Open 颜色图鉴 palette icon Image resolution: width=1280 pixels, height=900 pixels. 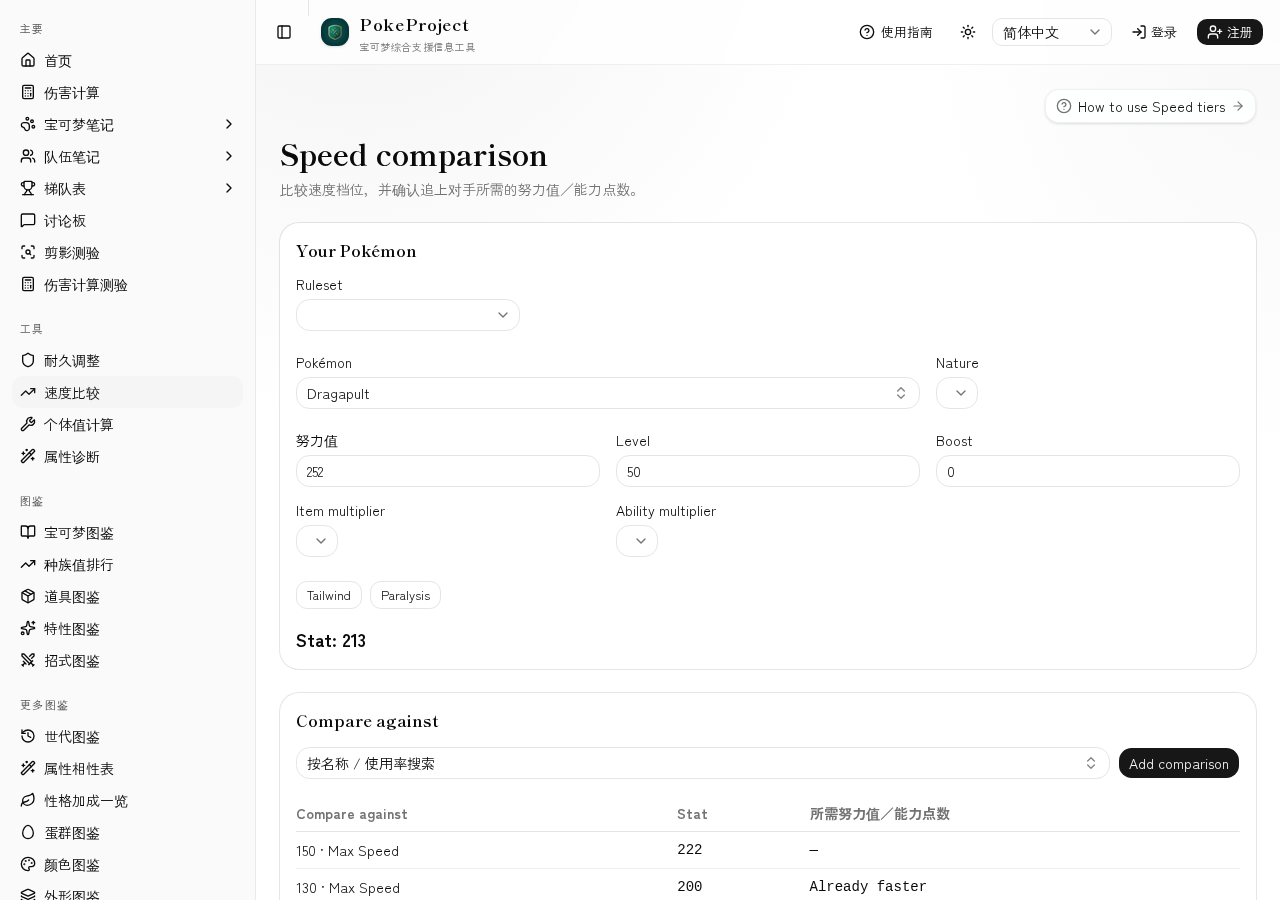[x=28, y=864]
